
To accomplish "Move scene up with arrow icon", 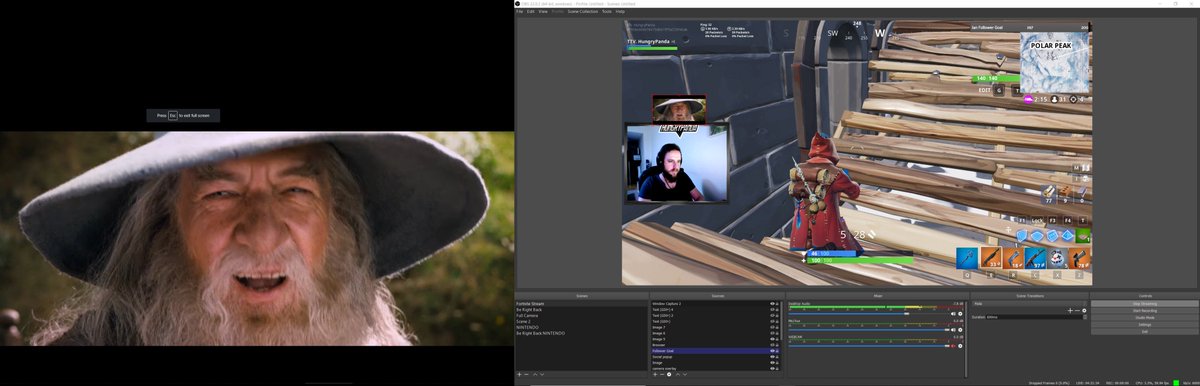I will [x=535, y=375].
